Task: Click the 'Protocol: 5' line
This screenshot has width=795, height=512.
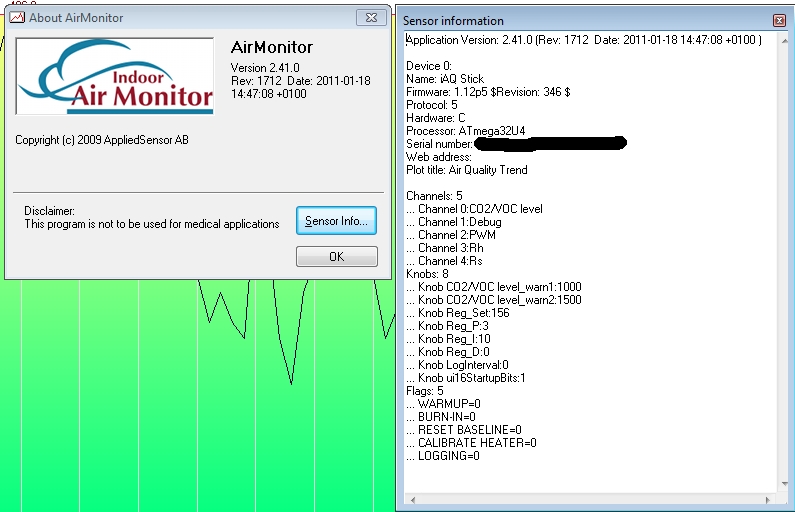Action: coord(431,105)
